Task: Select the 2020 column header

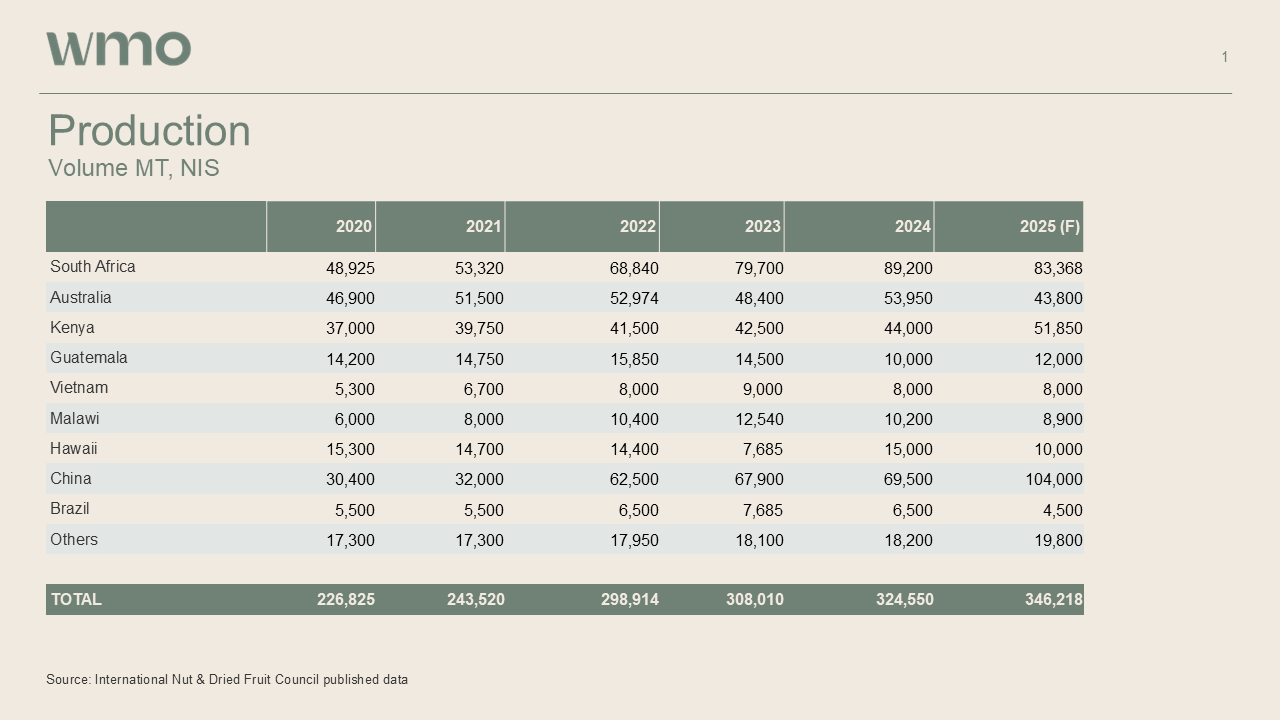Action: pos(353,227)
